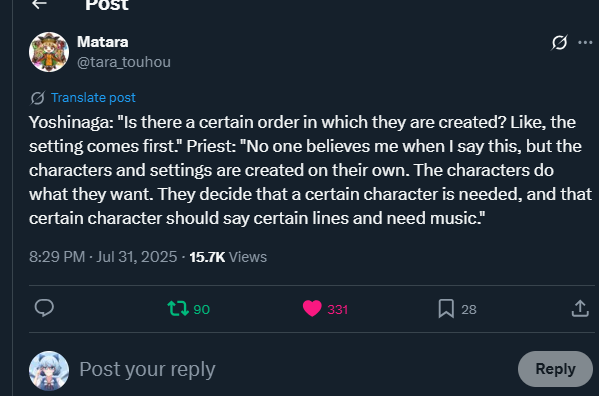Click the Grok icon beside Translate post
Viewport: 599px width, 396px height.
point(37,98)
